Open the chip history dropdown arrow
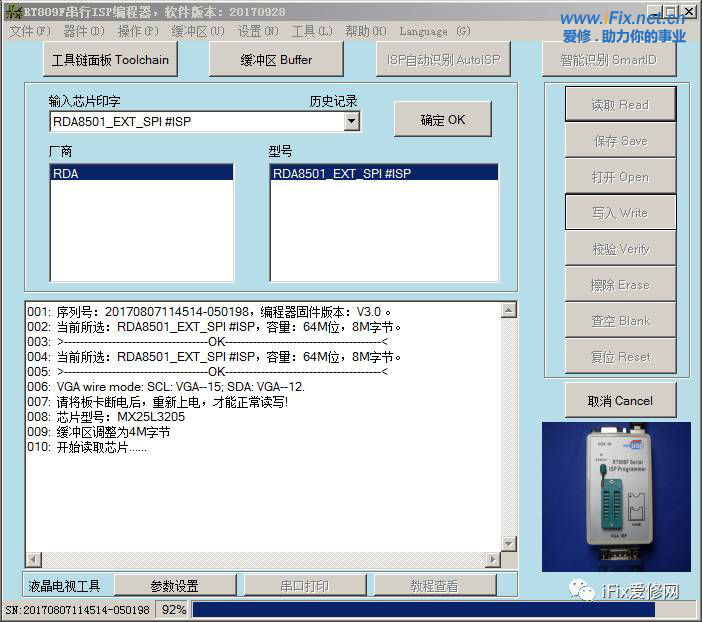The image size is (702, 622). tap(351, 121)
